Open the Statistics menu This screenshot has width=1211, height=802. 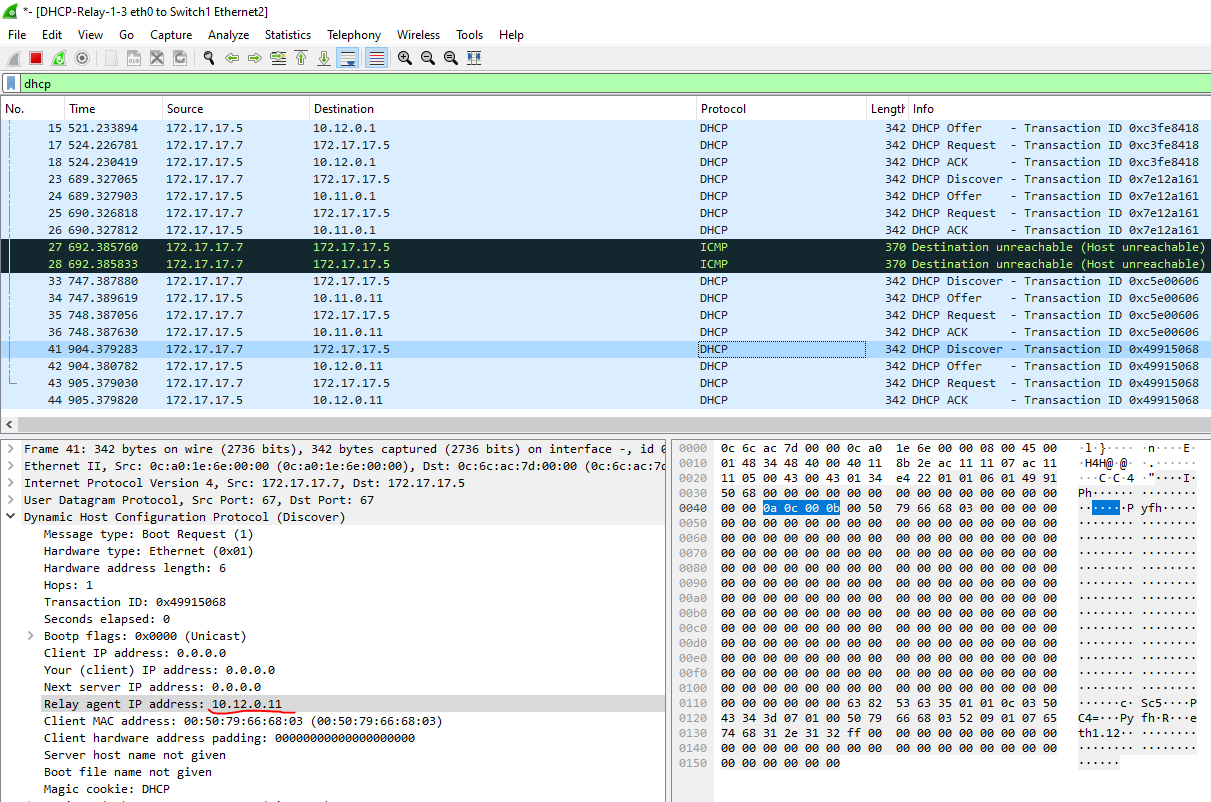pos(288,35)
